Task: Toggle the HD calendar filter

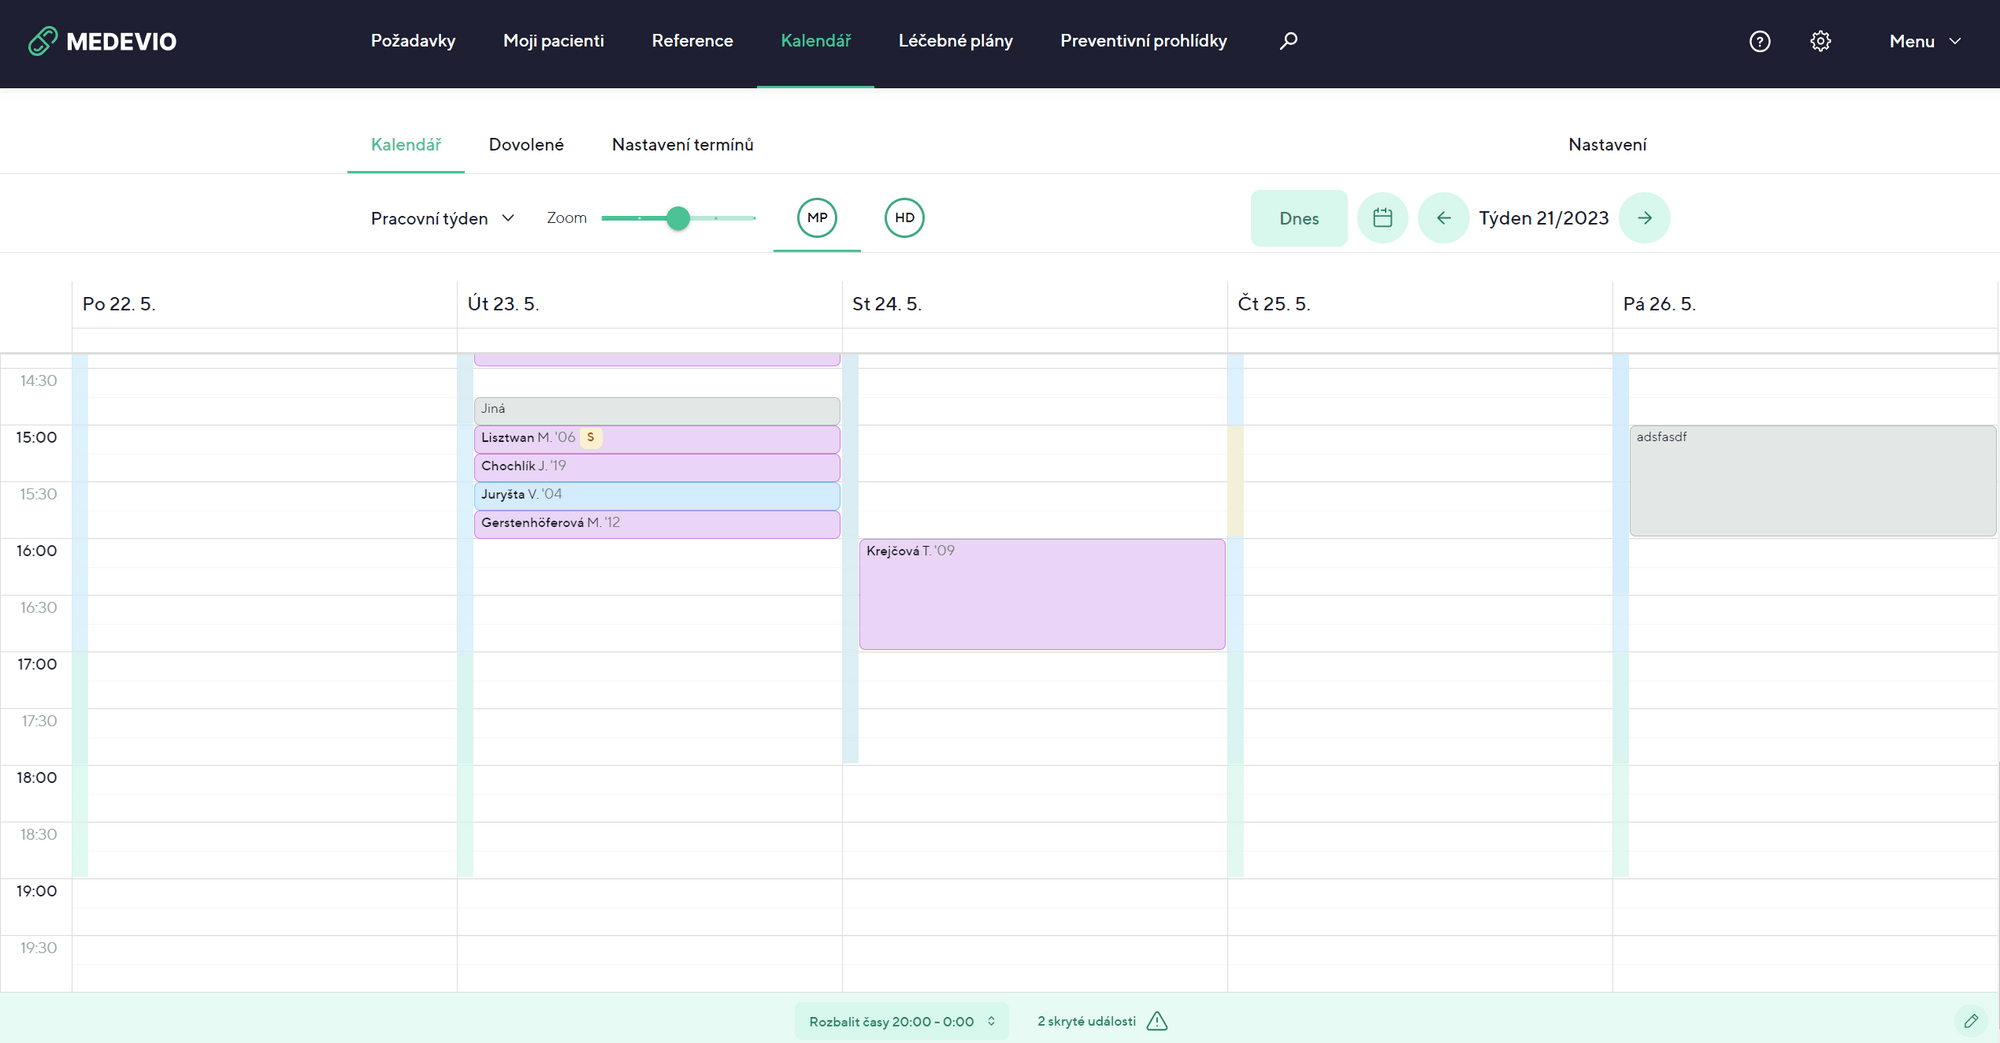Action: 904,218
